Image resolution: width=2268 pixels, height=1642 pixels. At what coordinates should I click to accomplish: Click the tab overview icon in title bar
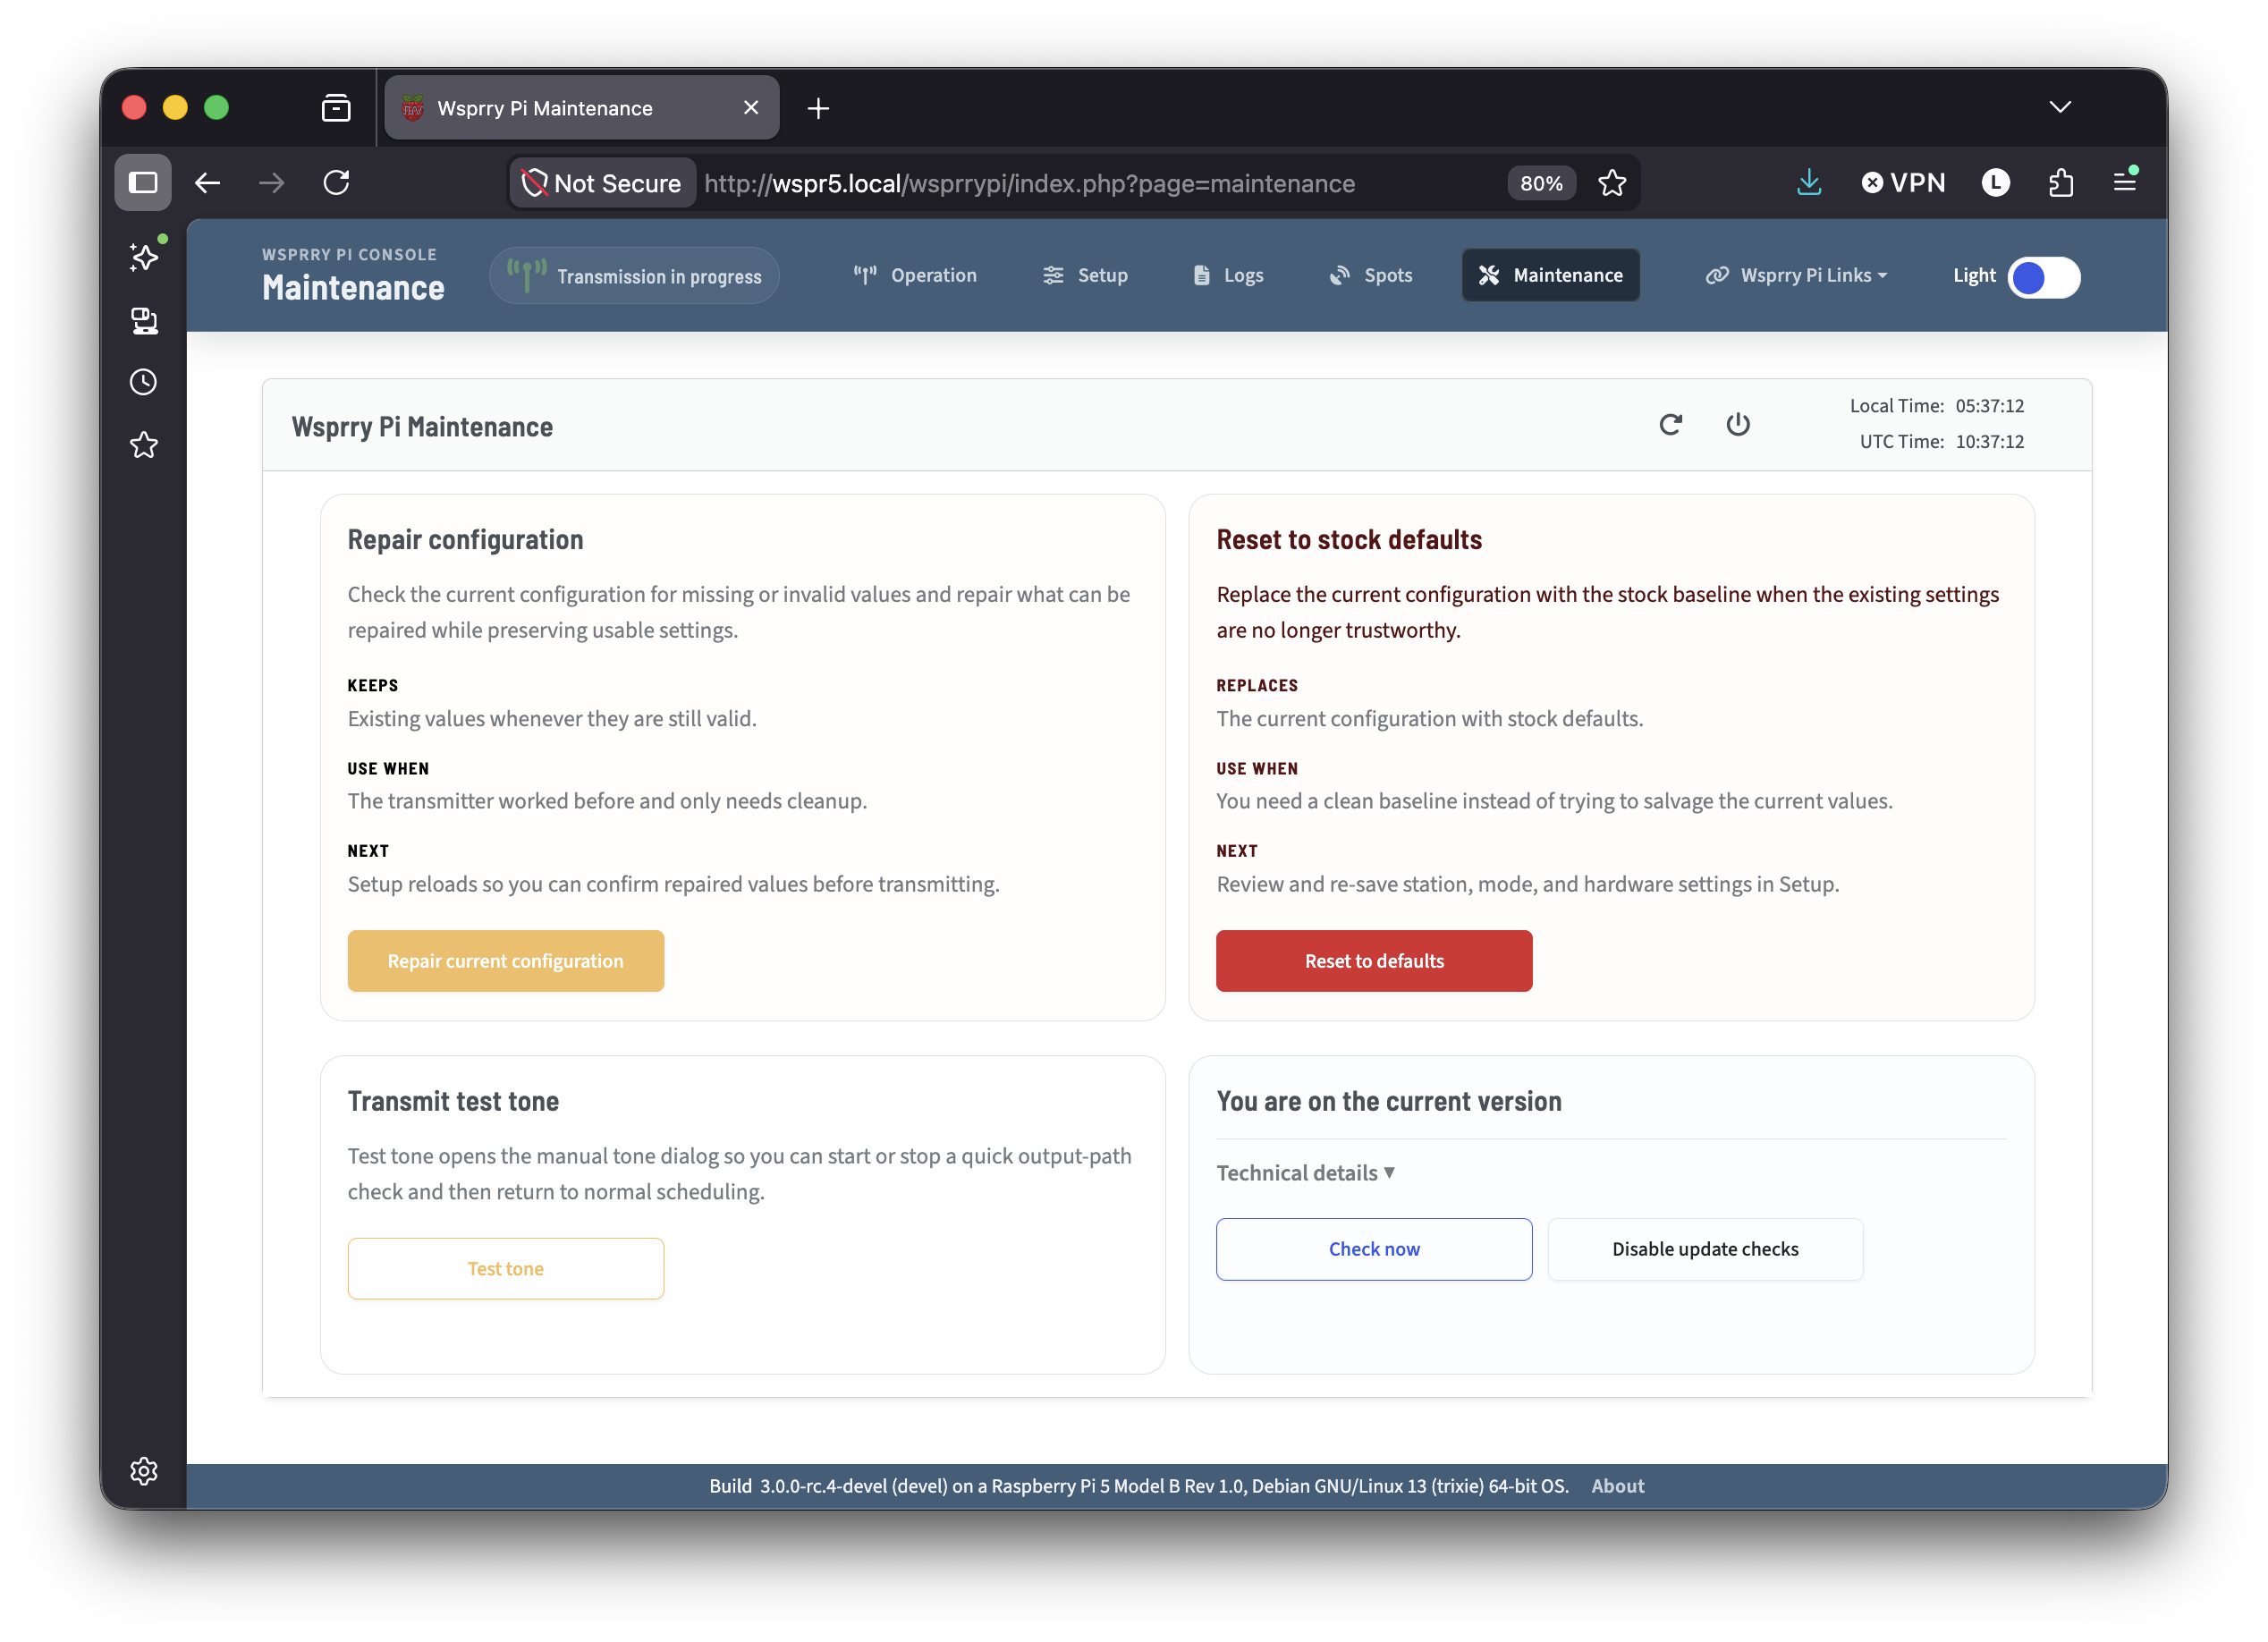pos(336,108)
